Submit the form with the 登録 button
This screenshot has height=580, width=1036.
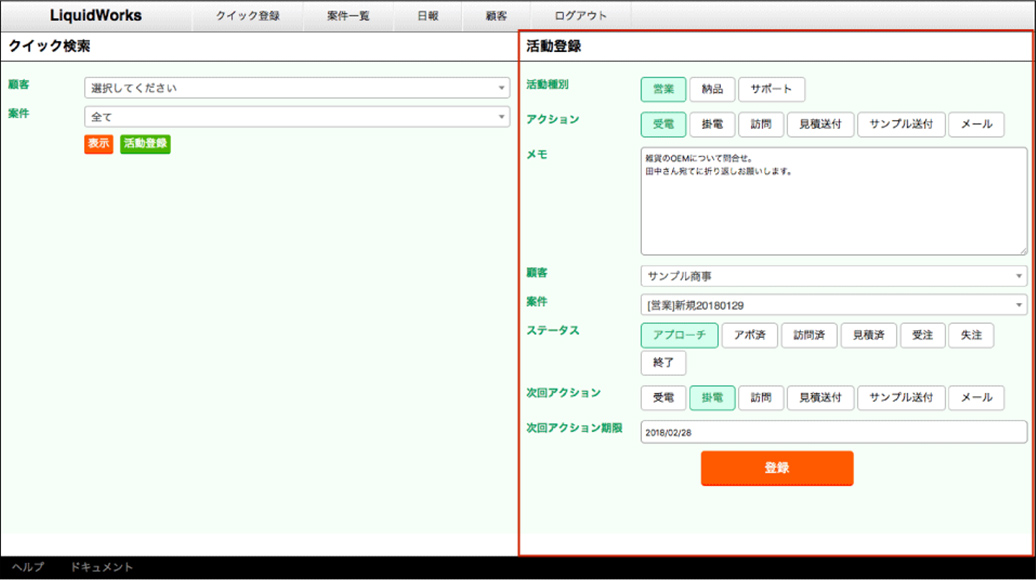click(x=777, y=468)
